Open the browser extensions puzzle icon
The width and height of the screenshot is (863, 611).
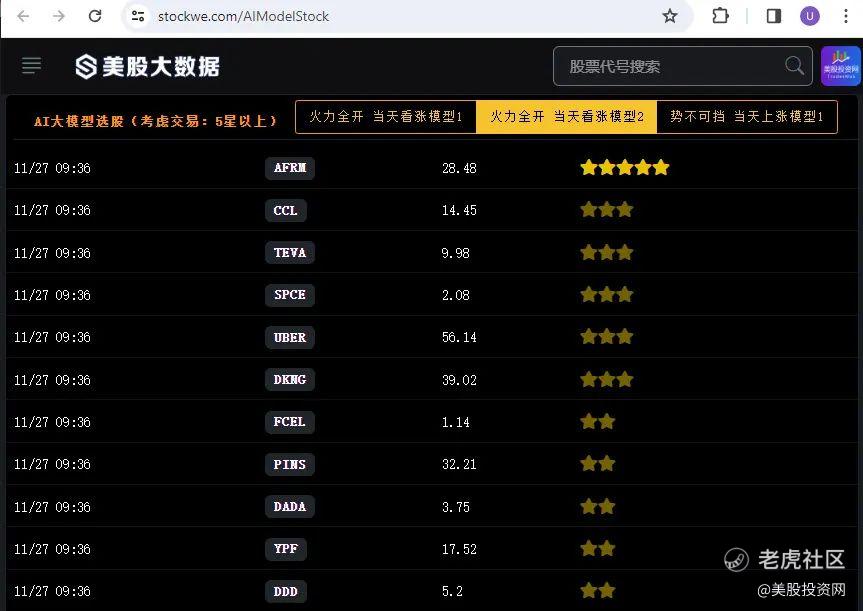(x=720, y=16)
